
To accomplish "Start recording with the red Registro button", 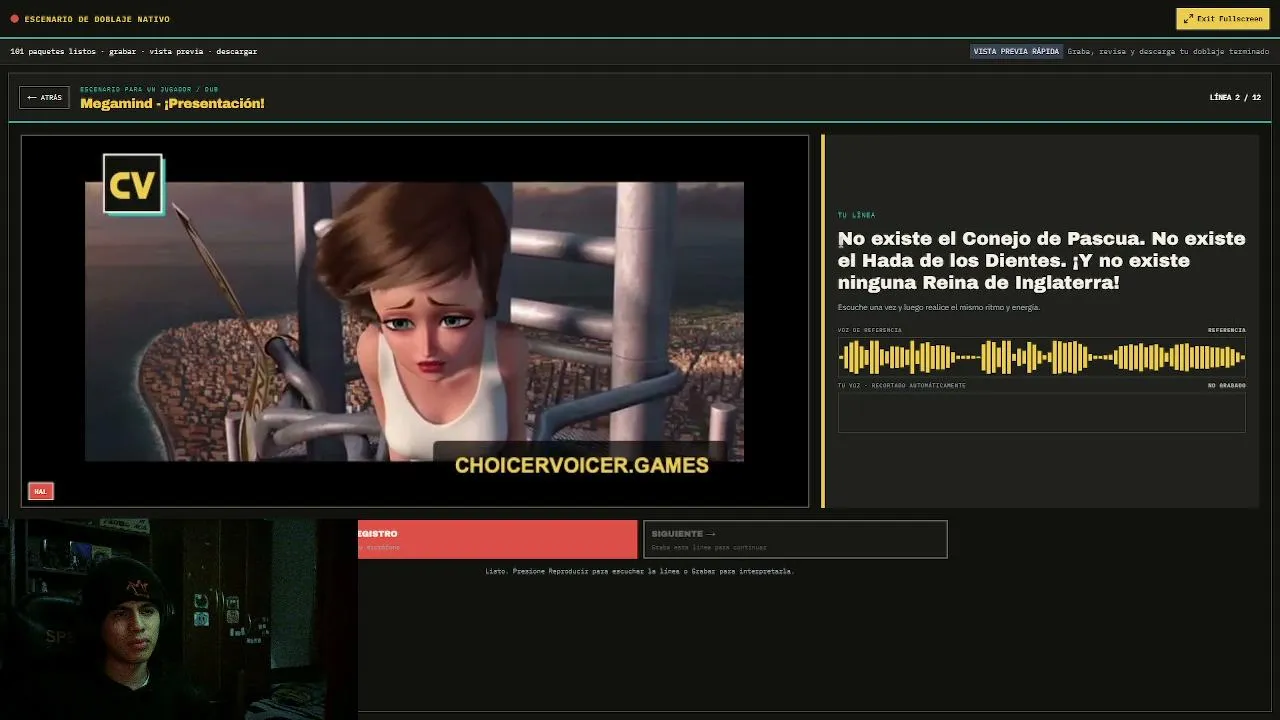I will [x=497, y=539].
